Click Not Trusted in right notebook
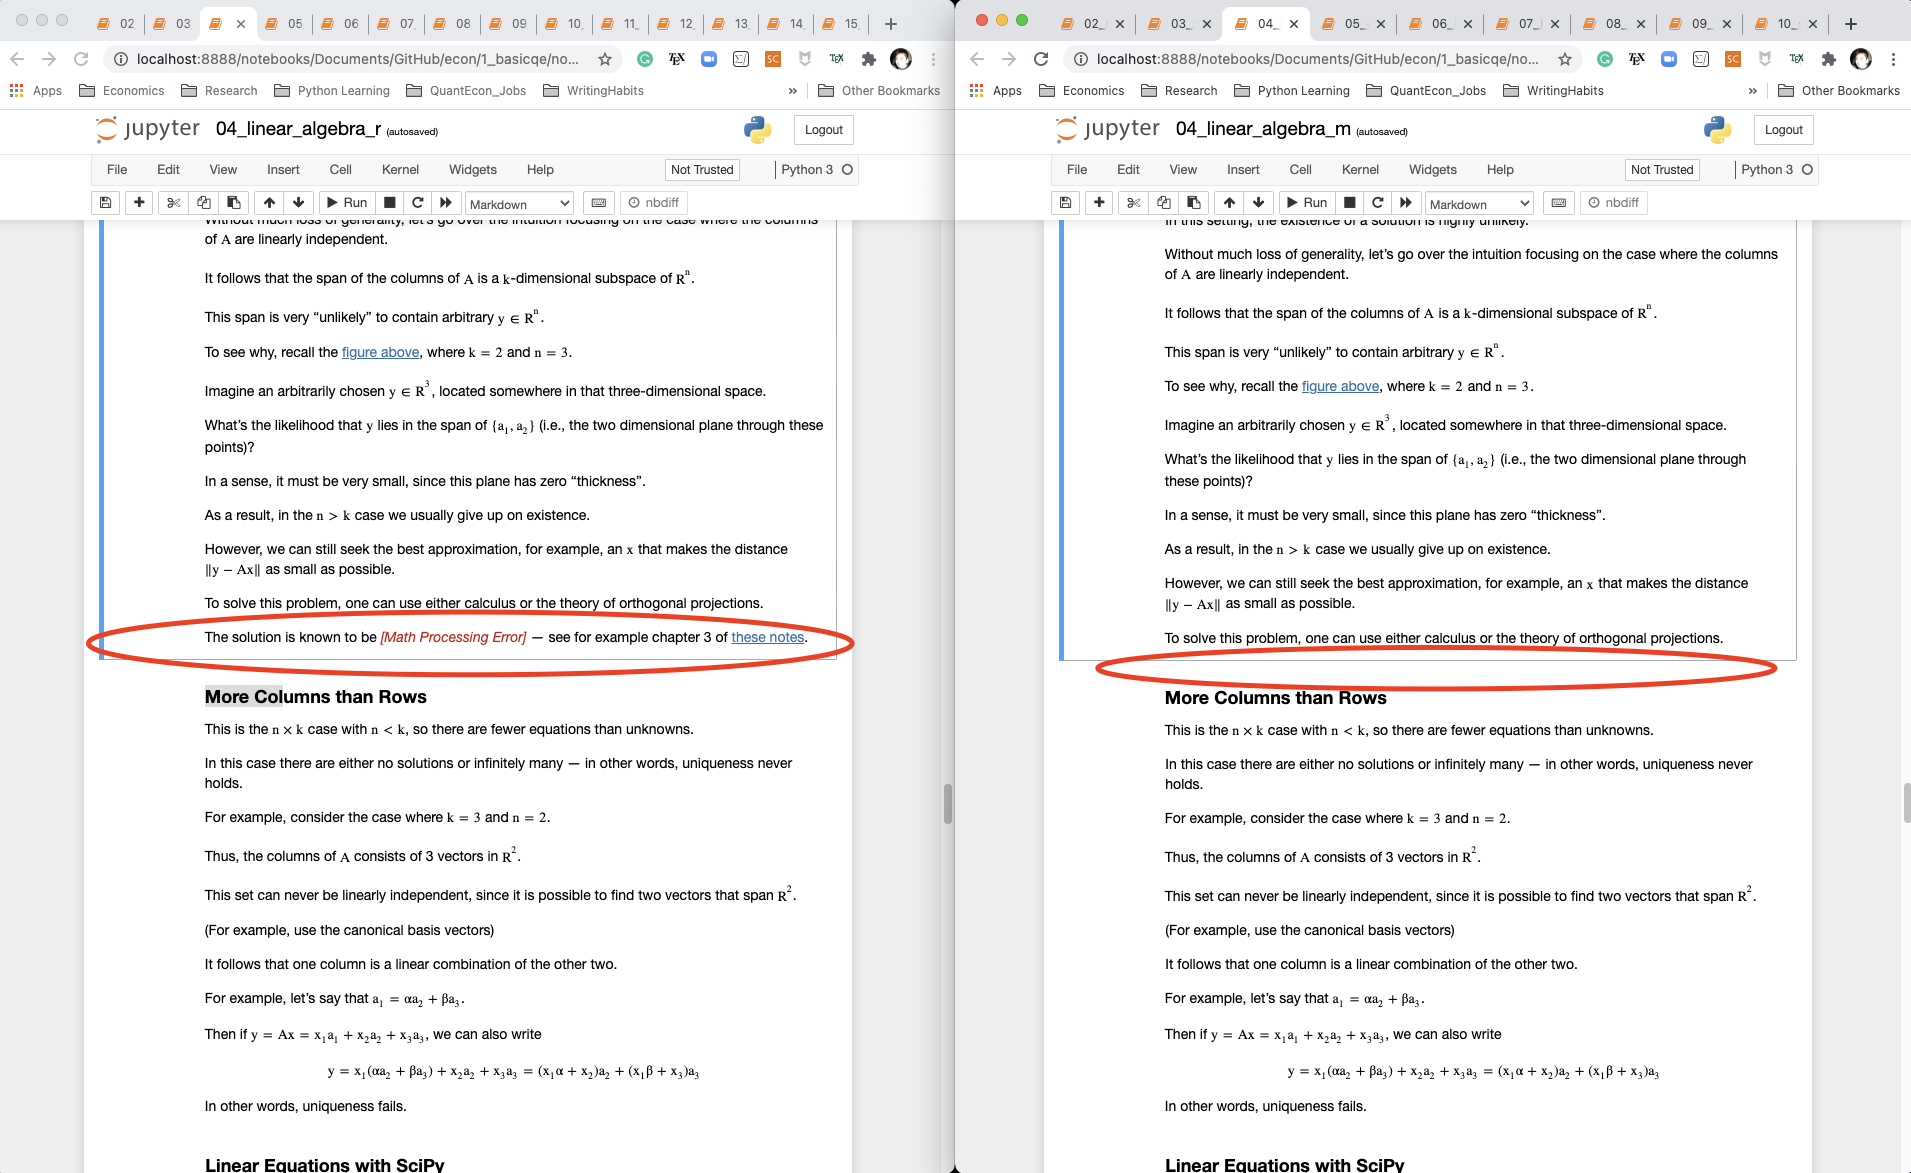The height and width of the screenshot is (1173, 1911). [x=1662, y=170]
